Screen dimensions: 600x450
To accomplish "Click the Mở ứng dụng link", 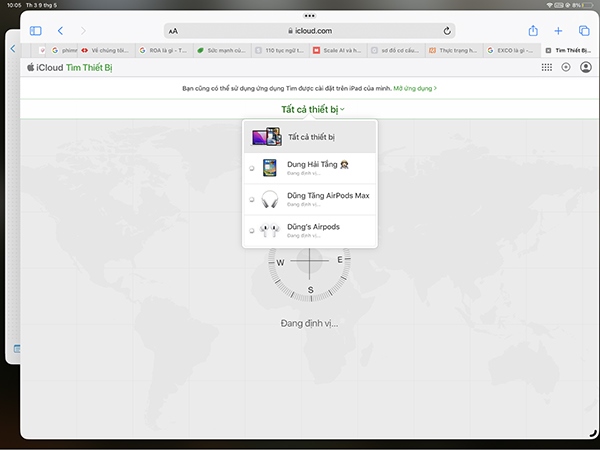I will (x=414, y=88).
